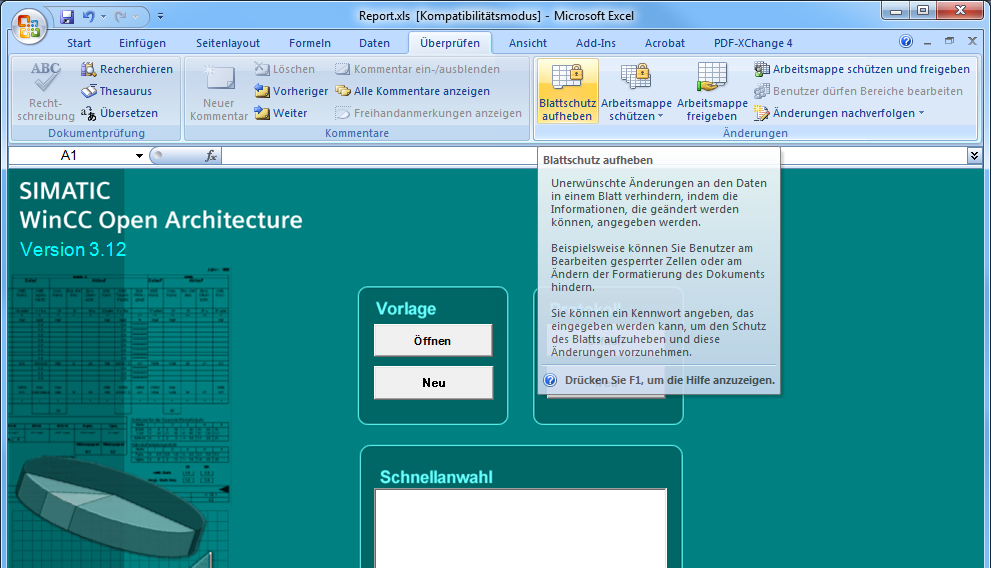Open Änderungen nachverfolgen dropdown
Image resolution: width=991 pixels, height=568 pixels.
(839, 113)
